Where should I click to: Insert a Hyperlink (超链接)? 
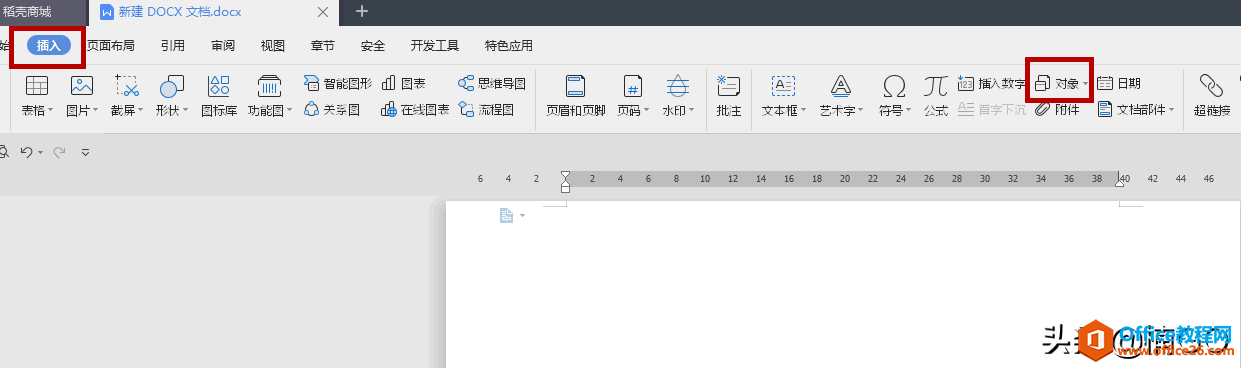1212,95
